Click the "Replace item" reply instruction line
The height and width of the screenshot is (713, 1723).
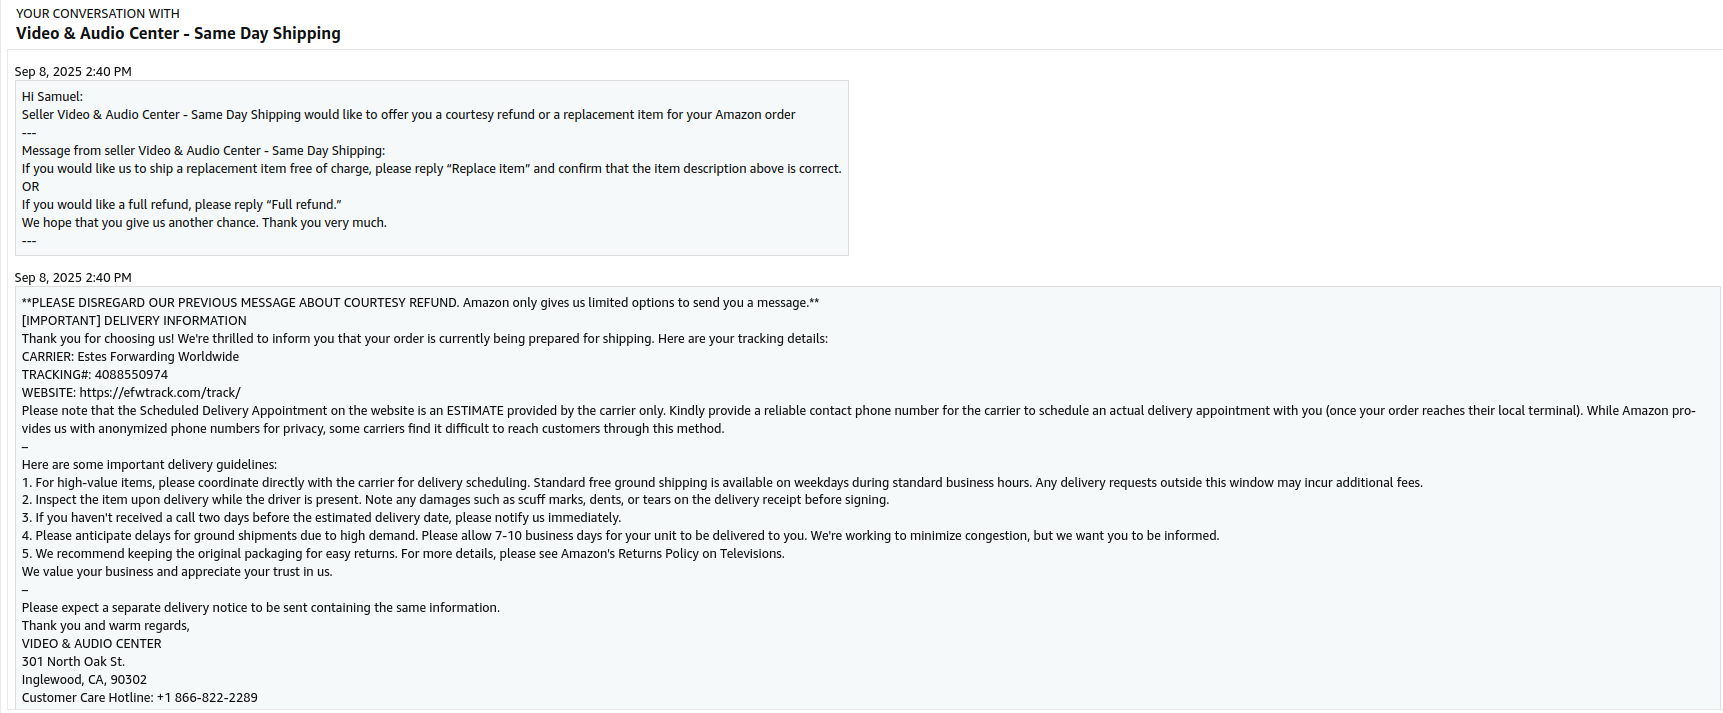click(431, 169)
